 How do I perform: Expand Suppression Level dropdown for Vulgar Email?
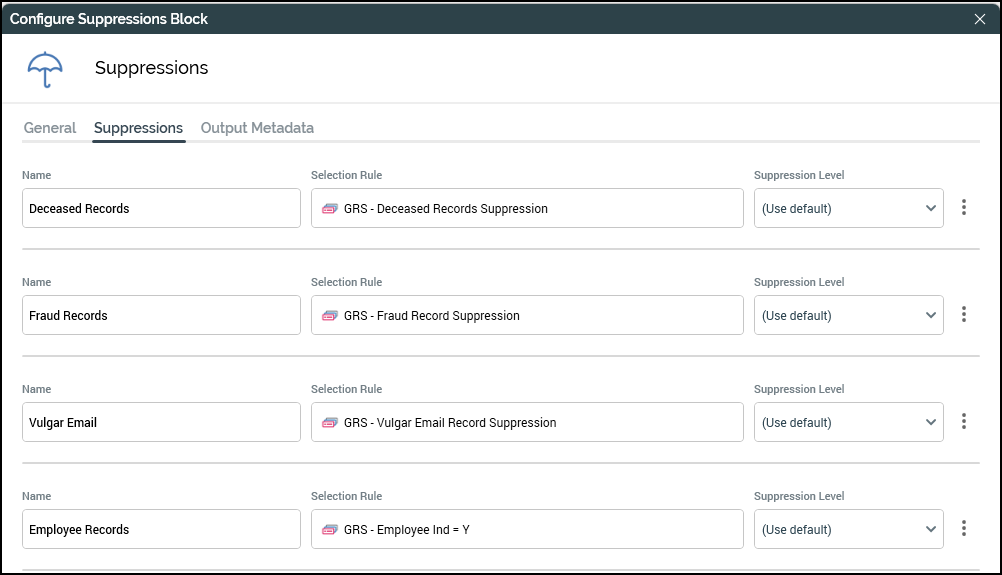848,423
